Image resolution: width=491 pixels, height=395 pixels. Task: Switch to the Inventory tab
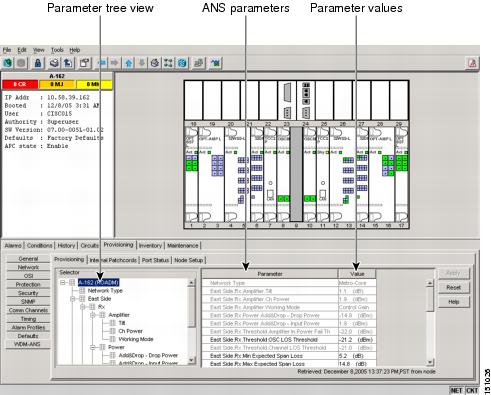(x=150, y=245)
